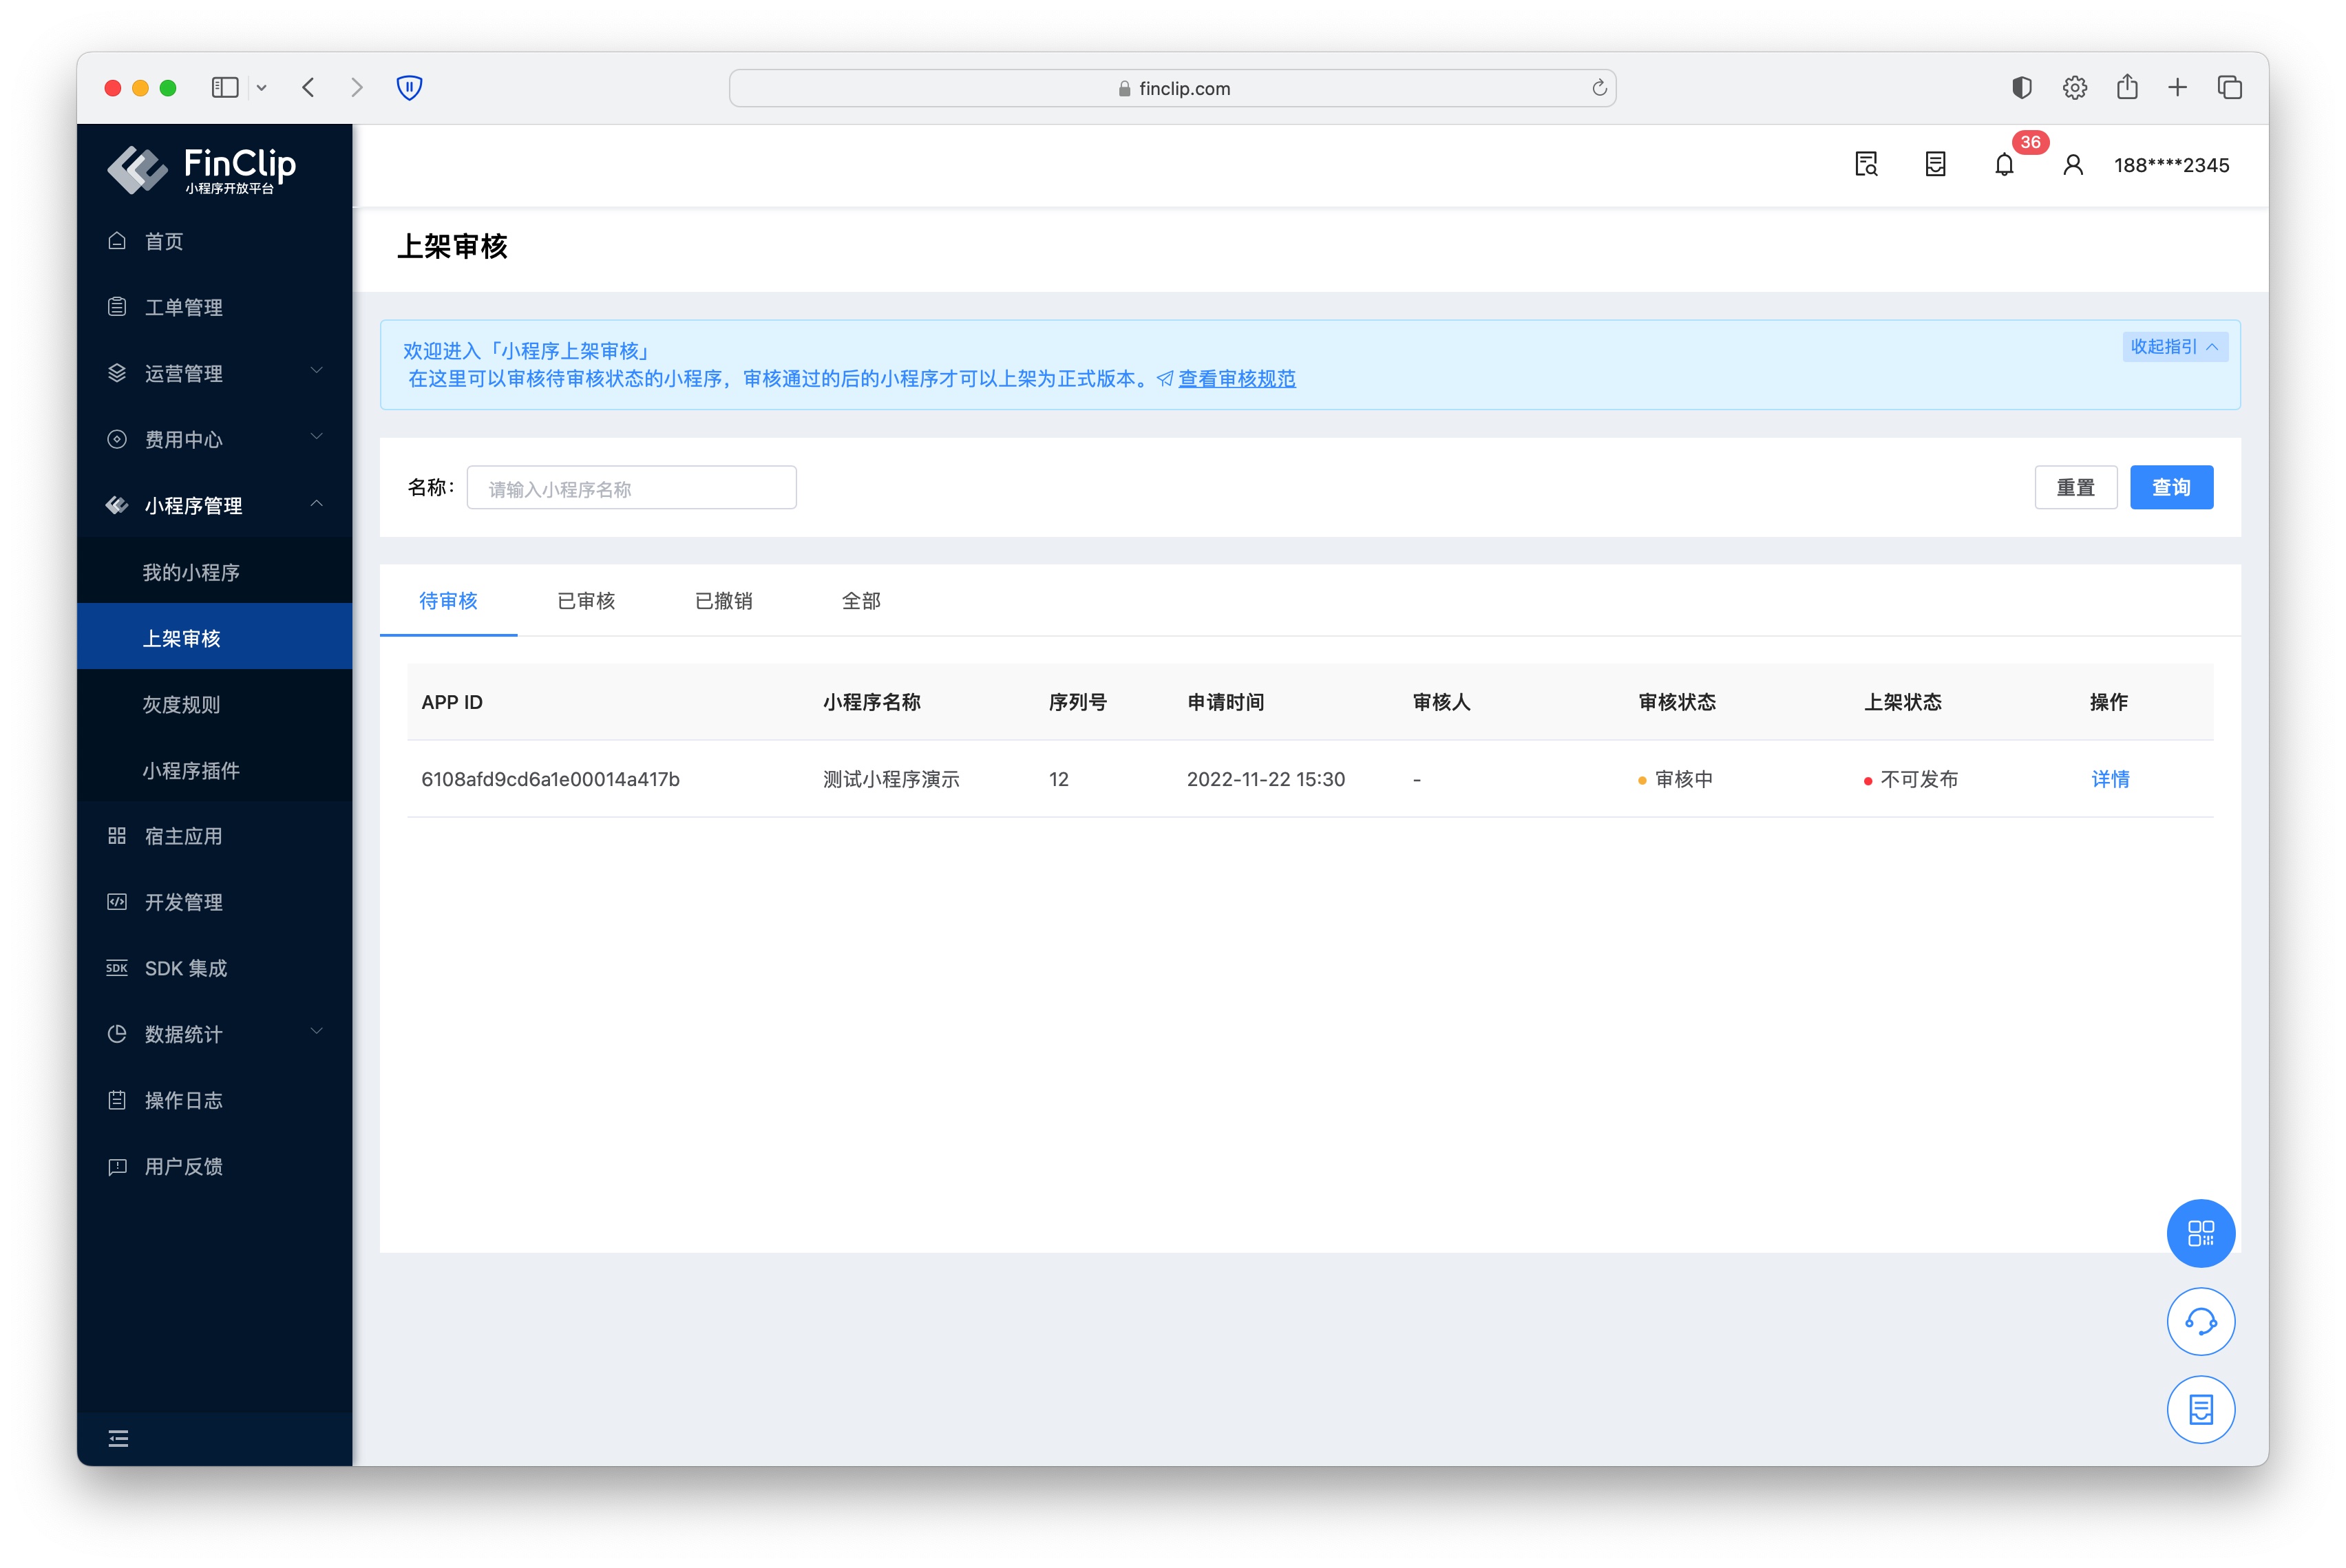Viewport: 2346px width, 1568px height.
Task: Click the sidebar collapse icon at bottom left
Action: (x=118, y=1438)
